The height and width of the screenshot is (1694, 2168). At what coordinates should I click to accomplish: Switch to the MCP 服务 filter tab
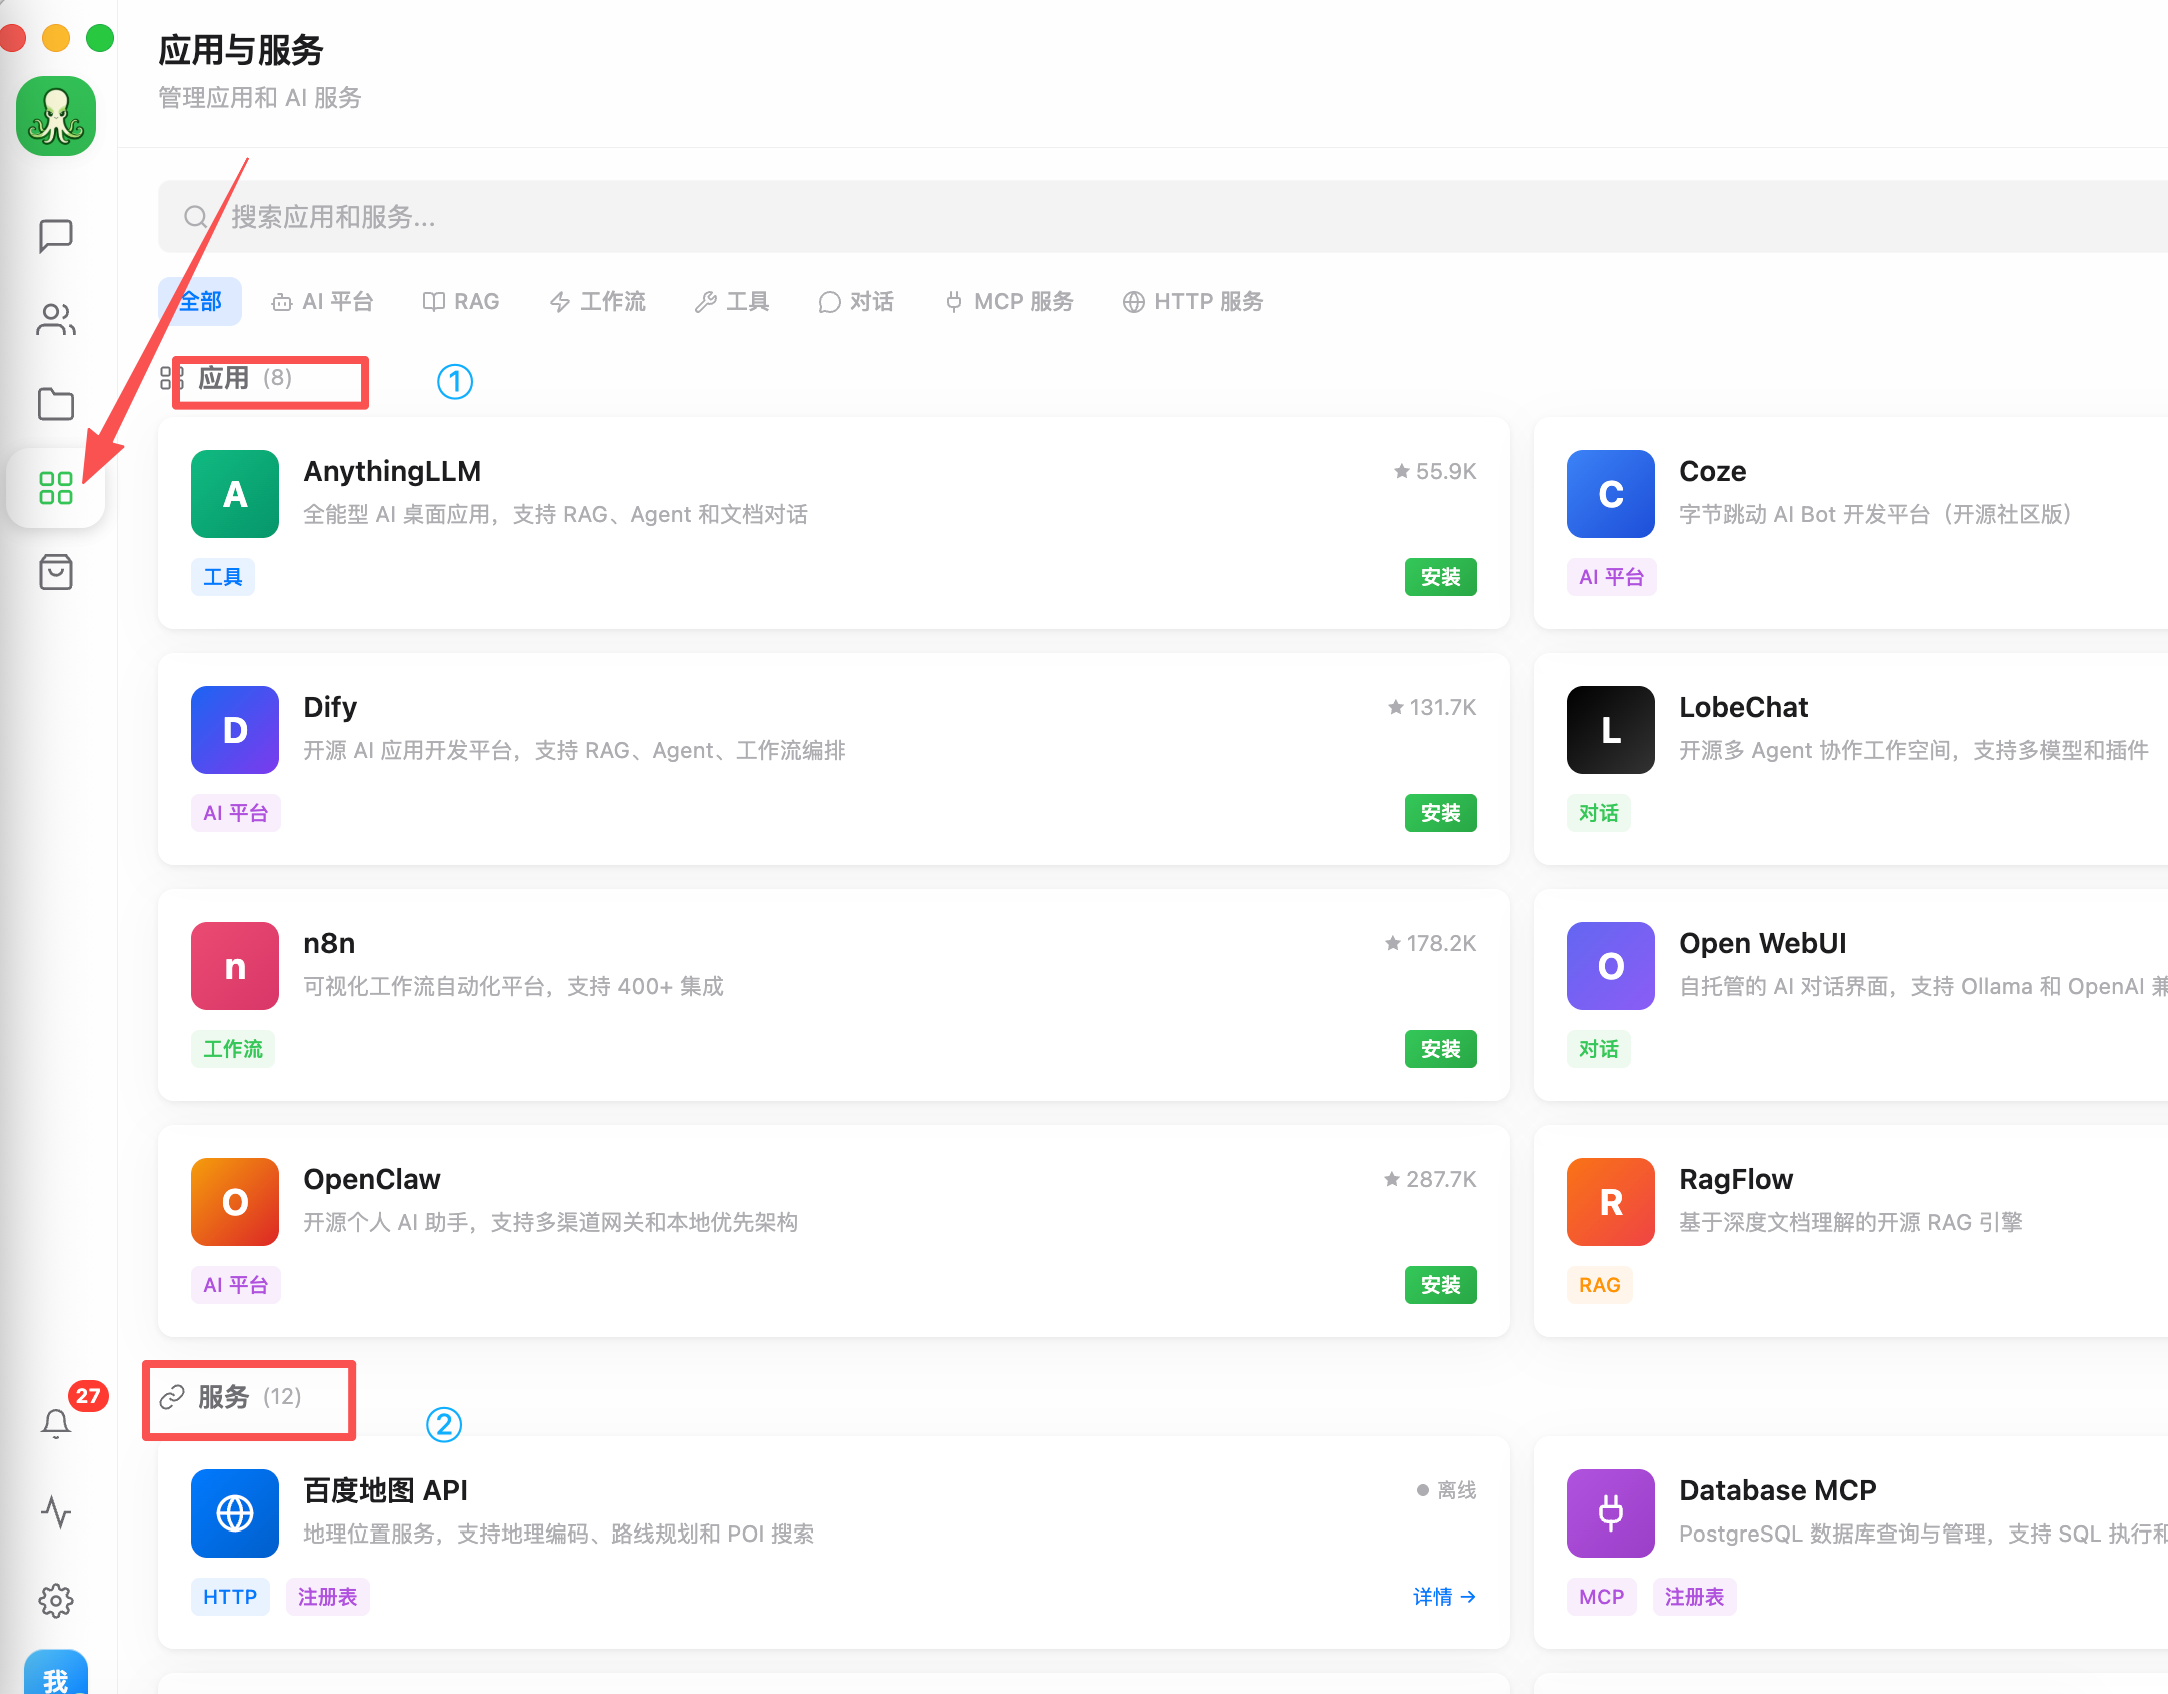pyautogui.click(x=1008, y=301)
